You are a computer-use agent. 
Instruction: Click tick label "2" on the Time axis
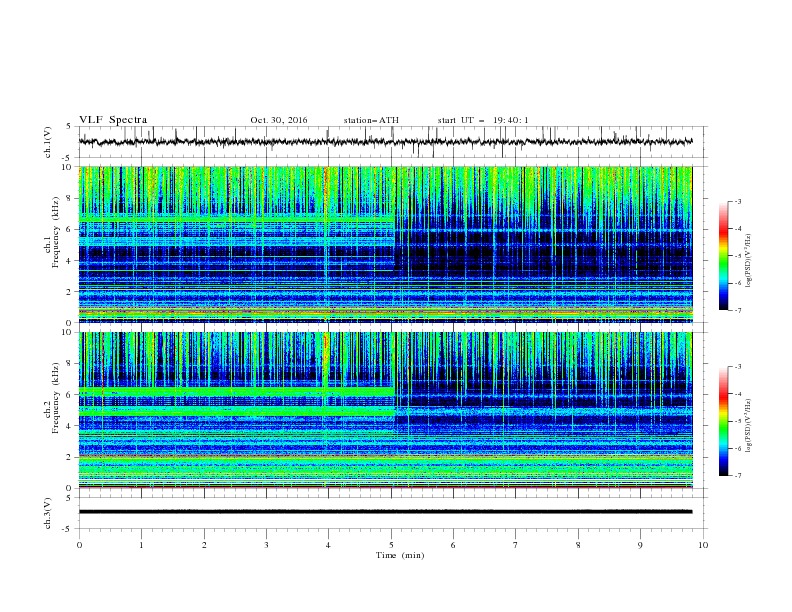tap(204, 545)
